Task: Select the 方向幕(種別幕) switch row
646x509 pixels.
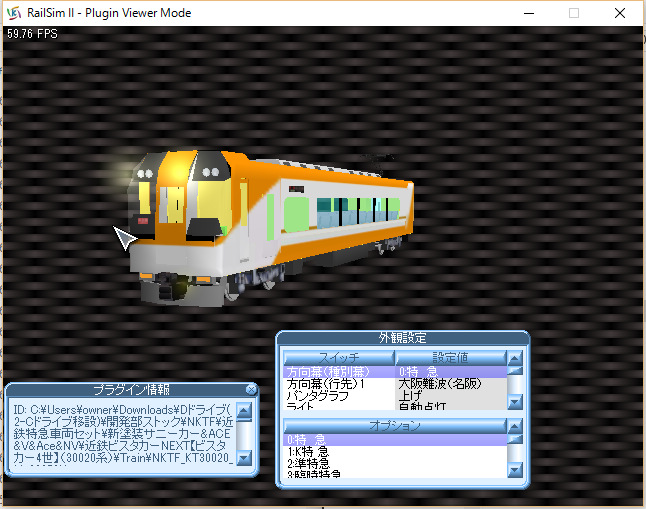Action: 339,372
